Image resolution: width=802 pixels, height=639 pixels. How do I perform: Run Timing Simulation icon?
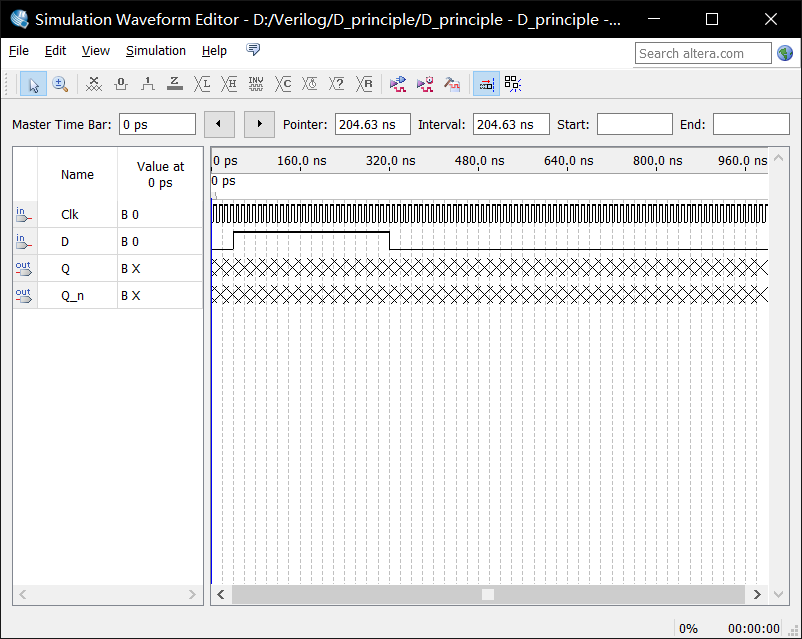tap(425, 84)
